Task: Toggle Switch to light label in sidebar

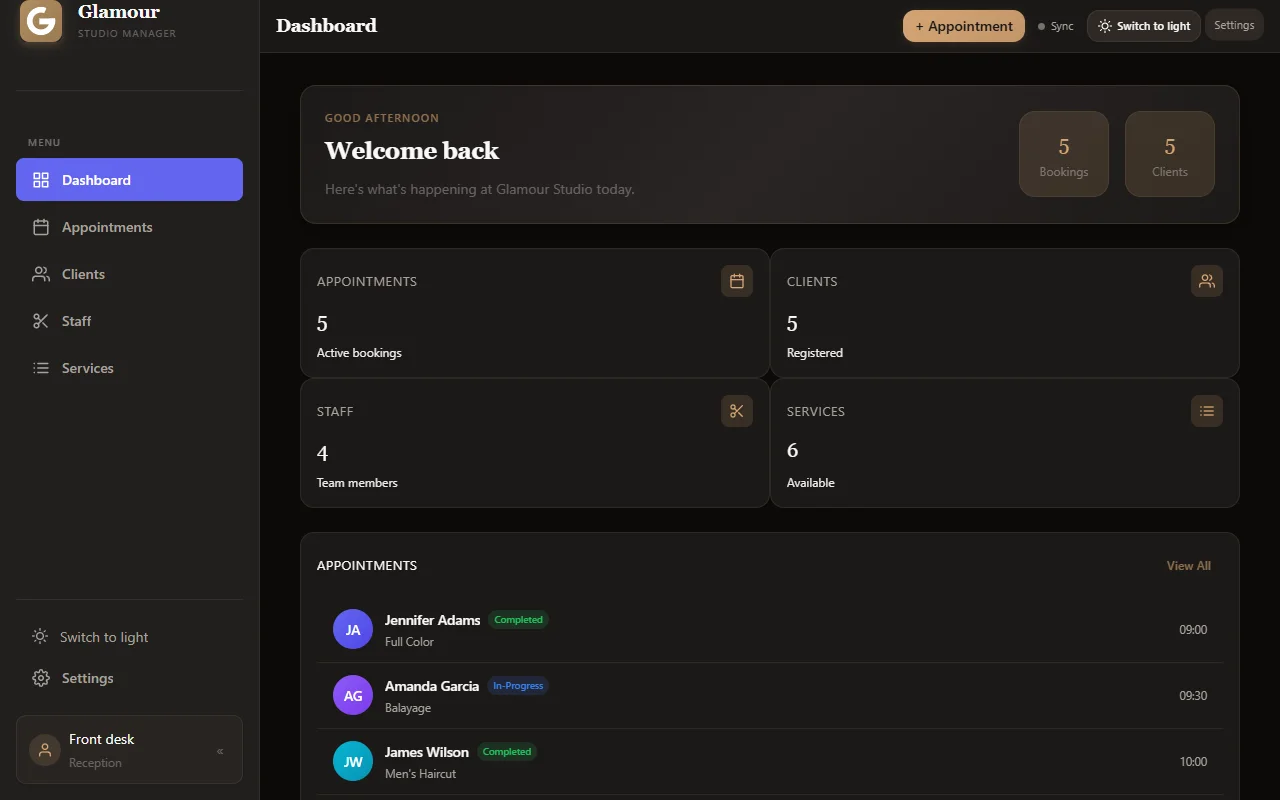Action: [x=104, y=637]
